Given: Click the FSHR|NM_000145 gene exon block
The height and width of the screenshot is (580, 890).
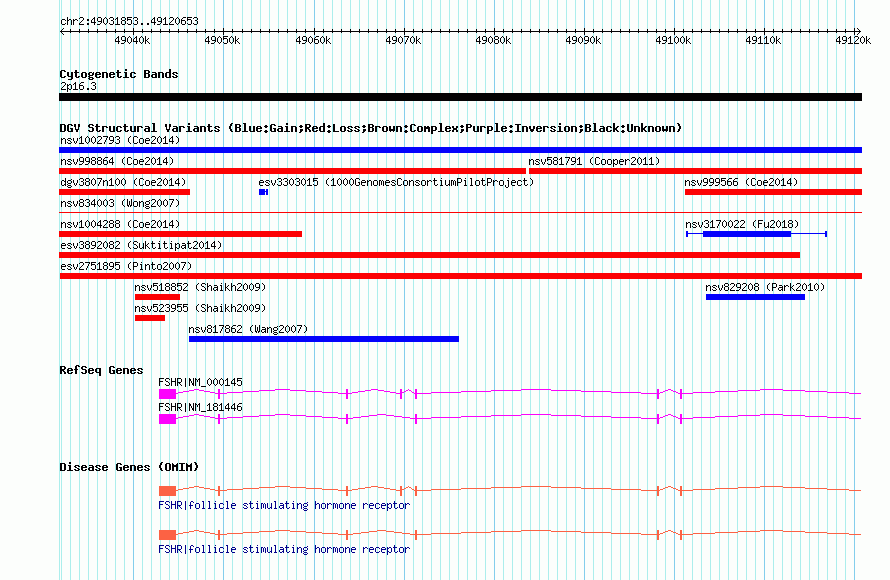Looking at the screenshot, I should pyautogui.click(x=167, y=394).
